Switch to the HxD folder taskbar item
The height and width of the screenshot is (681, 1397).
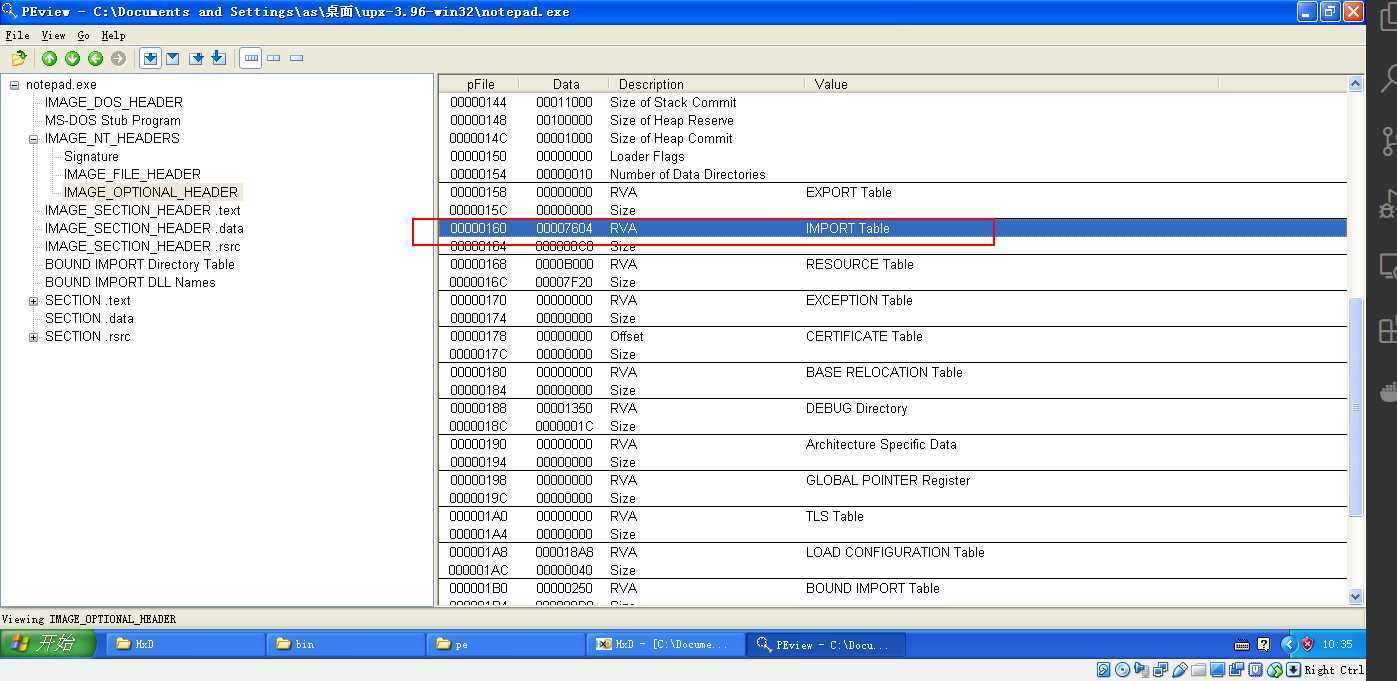pyautogui.click(x=183, y=644)
